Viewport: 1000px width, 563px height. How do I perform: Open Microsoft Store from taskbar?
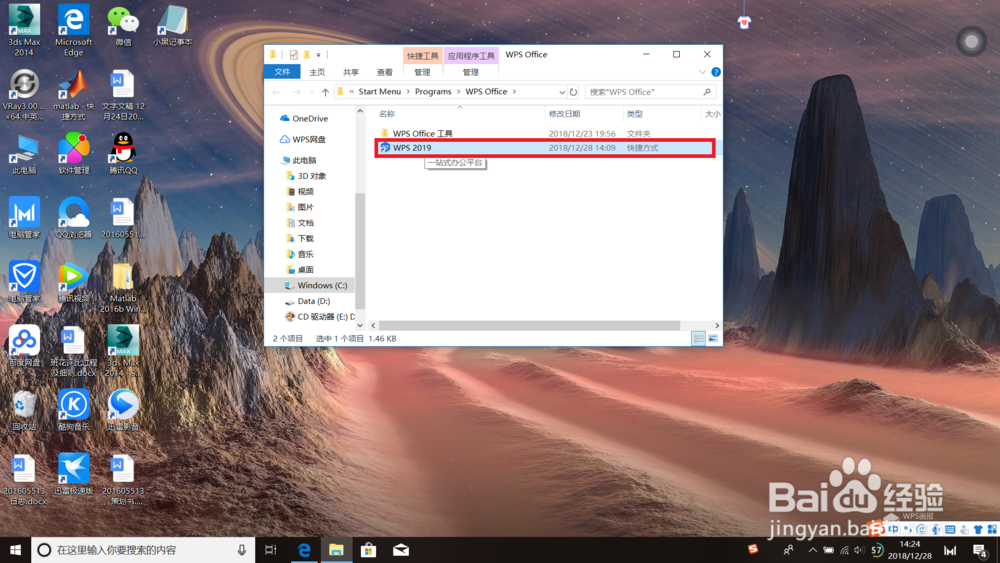pos(368,550)
